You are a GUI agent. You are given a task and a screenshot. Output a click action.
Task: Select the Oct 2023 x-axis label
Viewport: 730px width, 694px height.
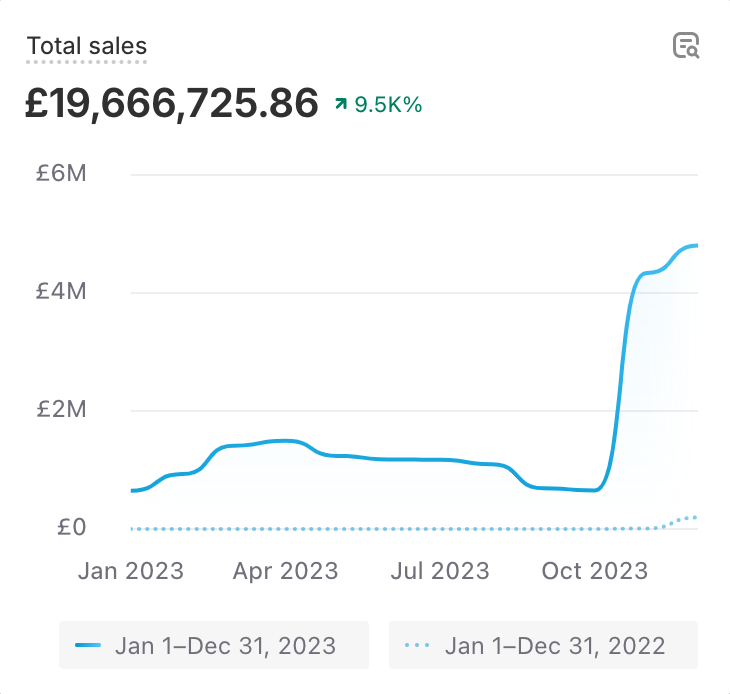(594, 571)
